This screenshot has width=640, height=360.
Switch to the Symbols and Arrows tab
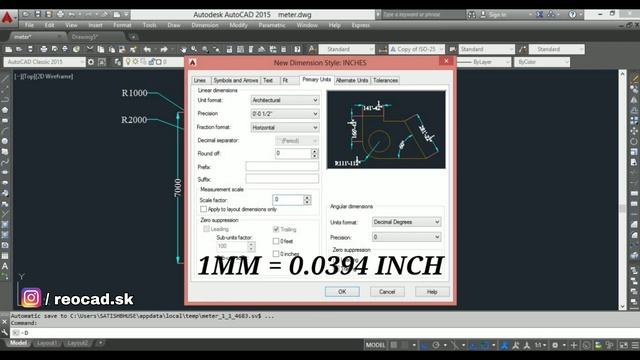click(236, 80)
